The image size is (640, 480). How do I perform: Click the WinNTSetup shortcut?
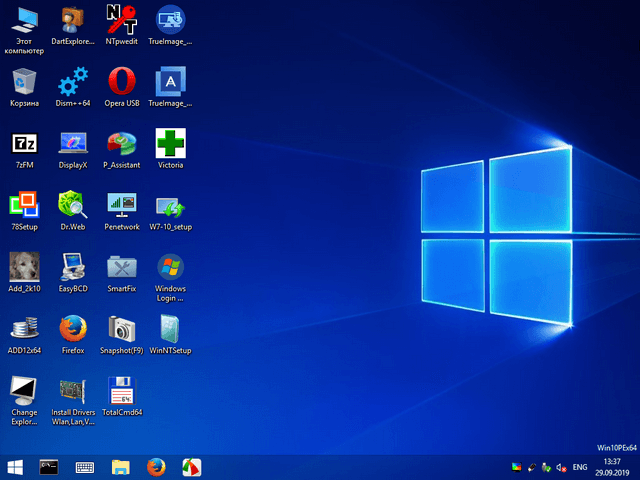click(170, 330)
